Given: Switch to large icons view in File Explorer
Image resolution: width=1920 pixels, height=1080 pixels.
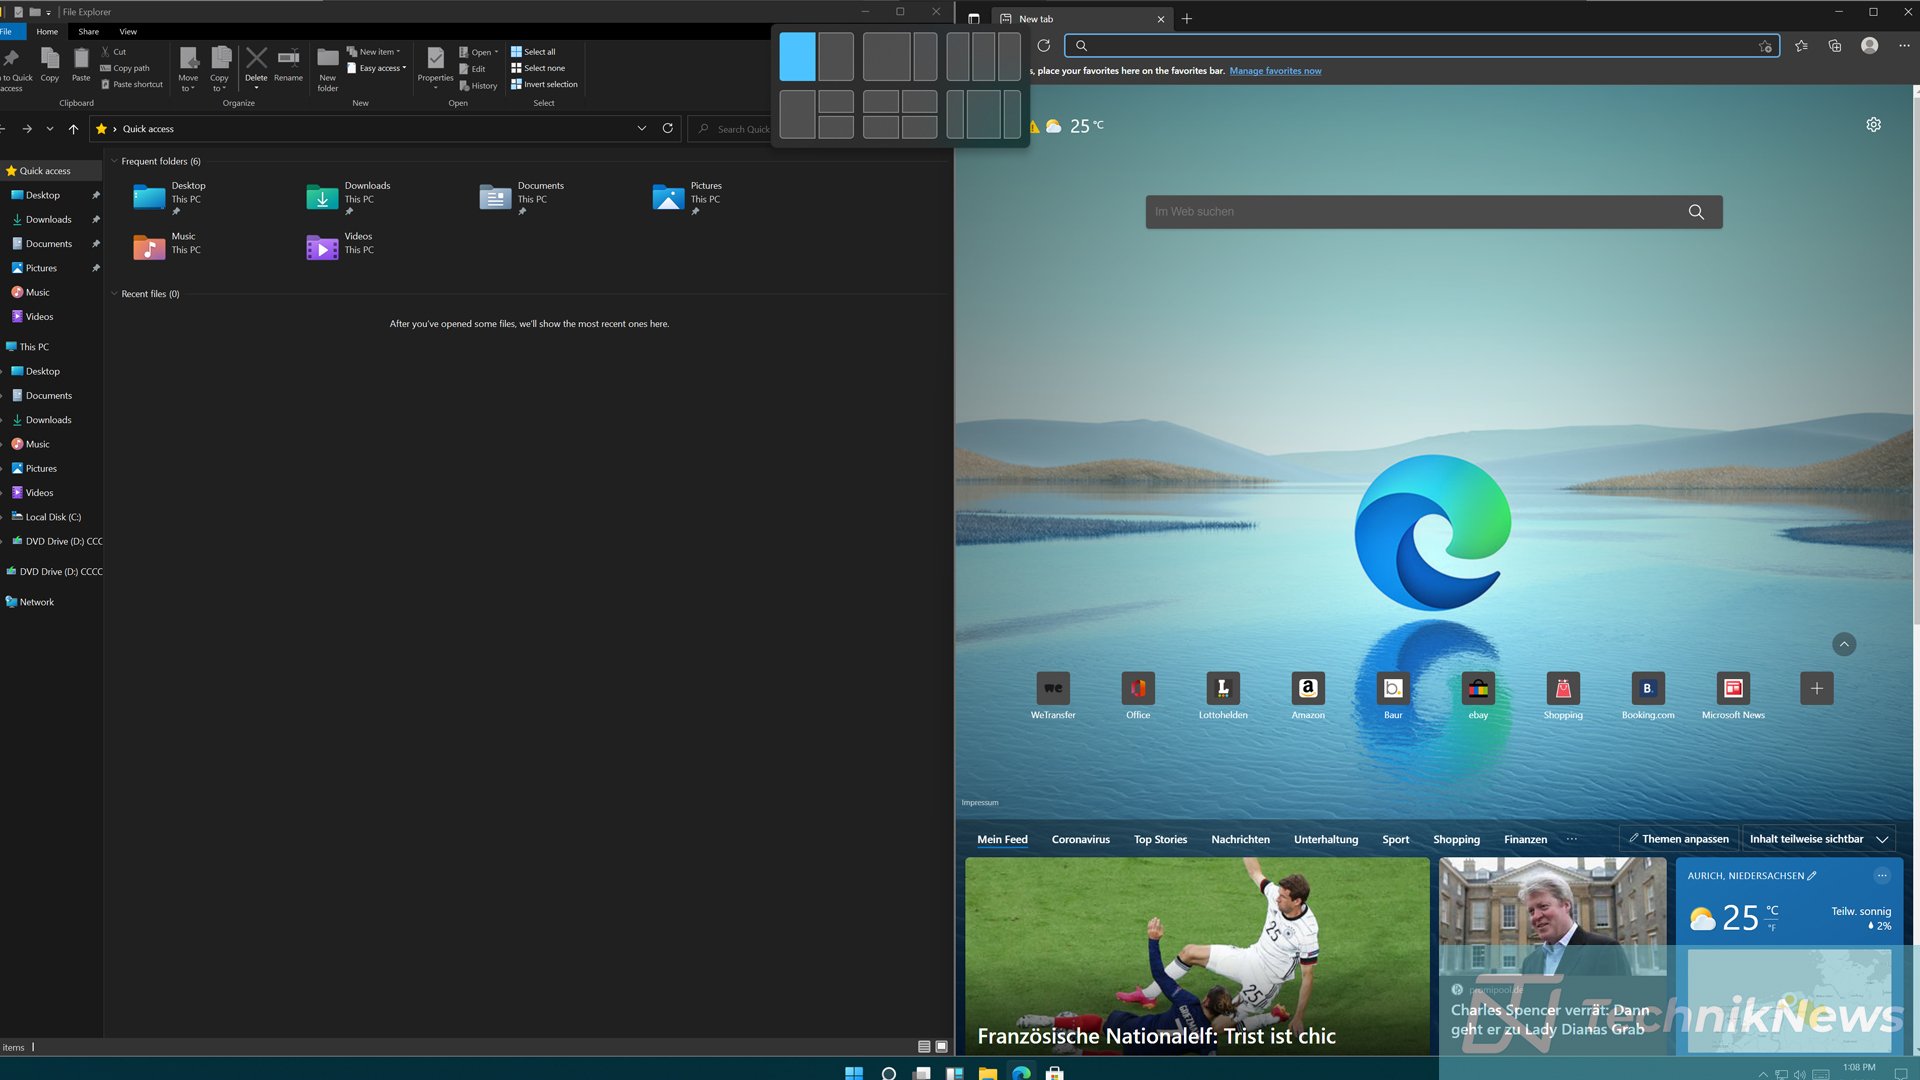Looking at the screenshot, I should coord(941,1047).
